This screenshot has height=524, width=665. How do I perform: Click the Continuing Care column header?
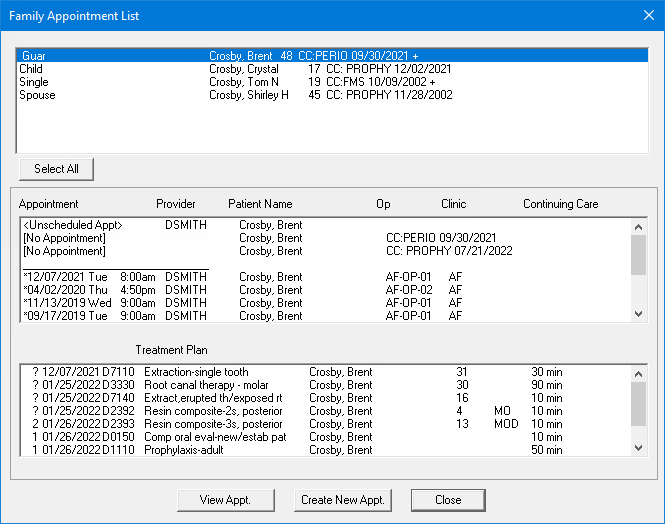560,204
